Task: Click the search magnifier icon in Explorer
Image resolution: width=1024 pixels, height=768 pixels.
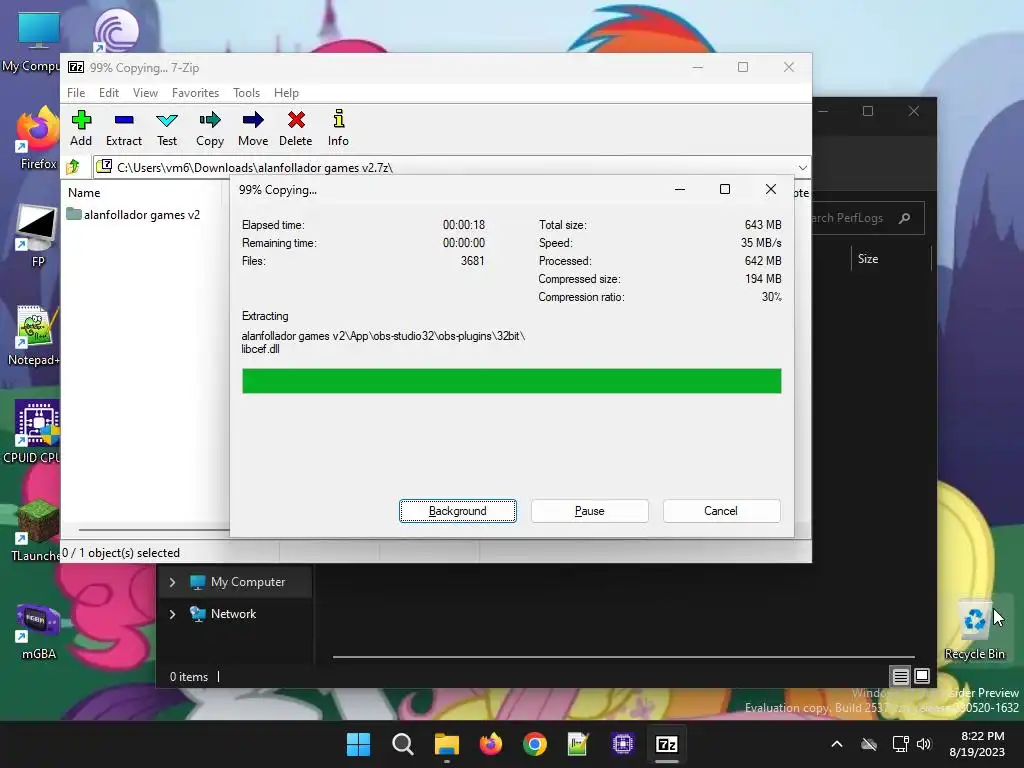Action: 904,218
